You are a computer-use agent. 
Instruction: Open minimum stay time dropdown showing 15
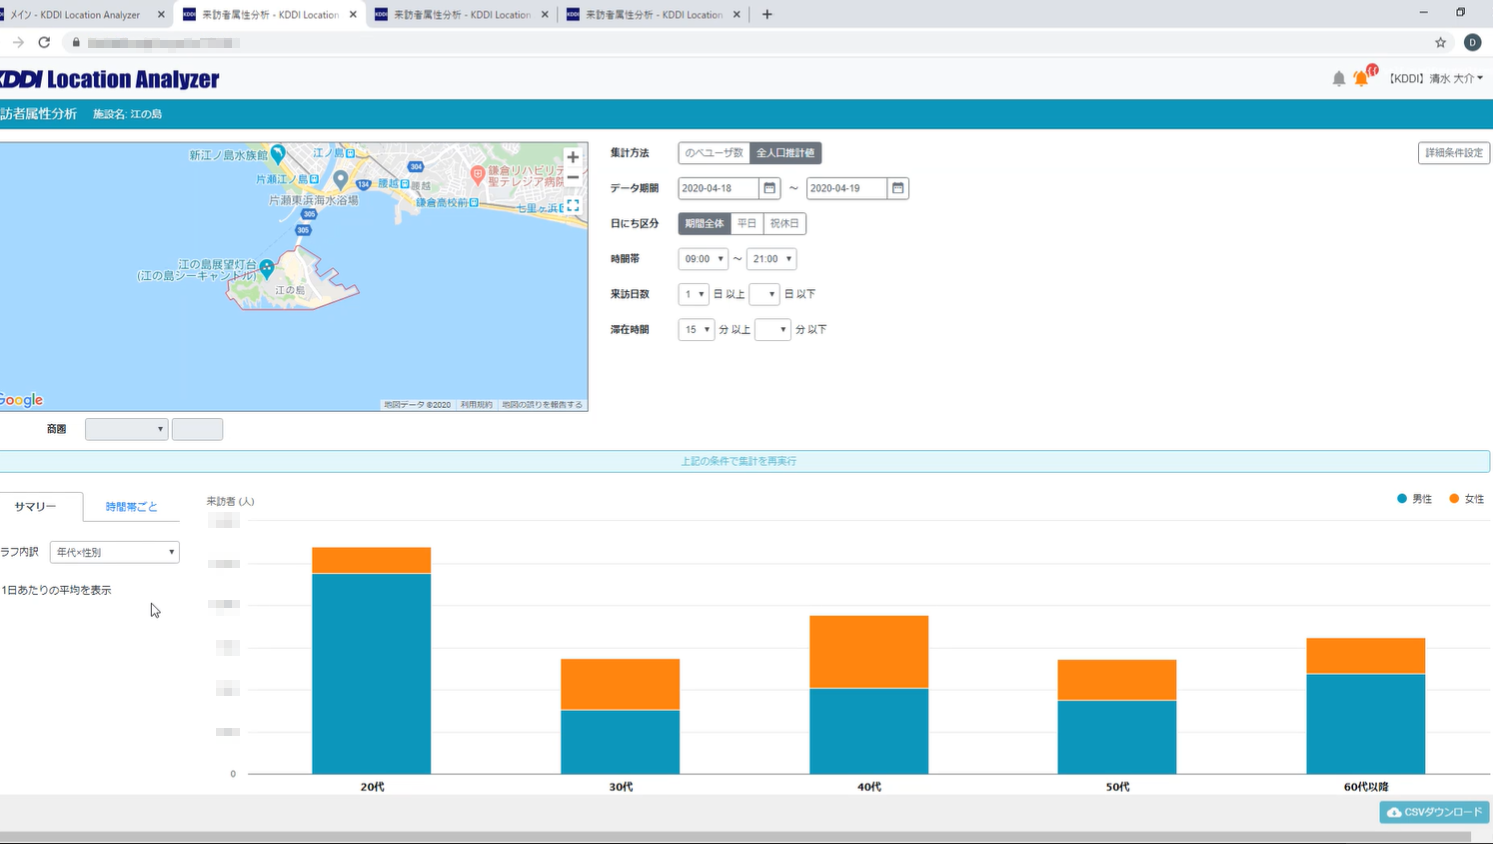click(696, 329)
